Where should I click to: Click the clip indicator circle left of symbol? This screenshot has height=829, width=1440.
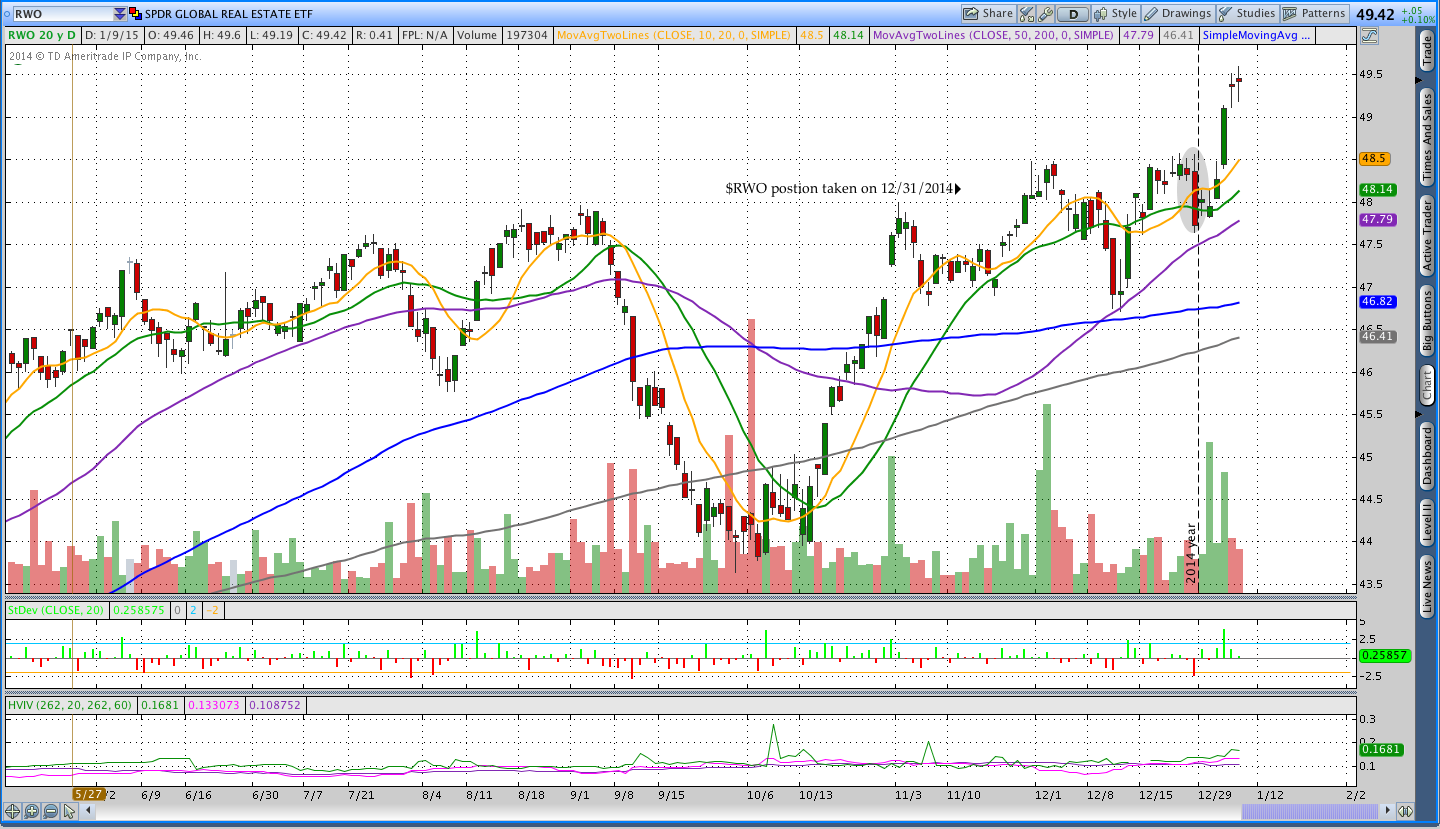[5, 14]
